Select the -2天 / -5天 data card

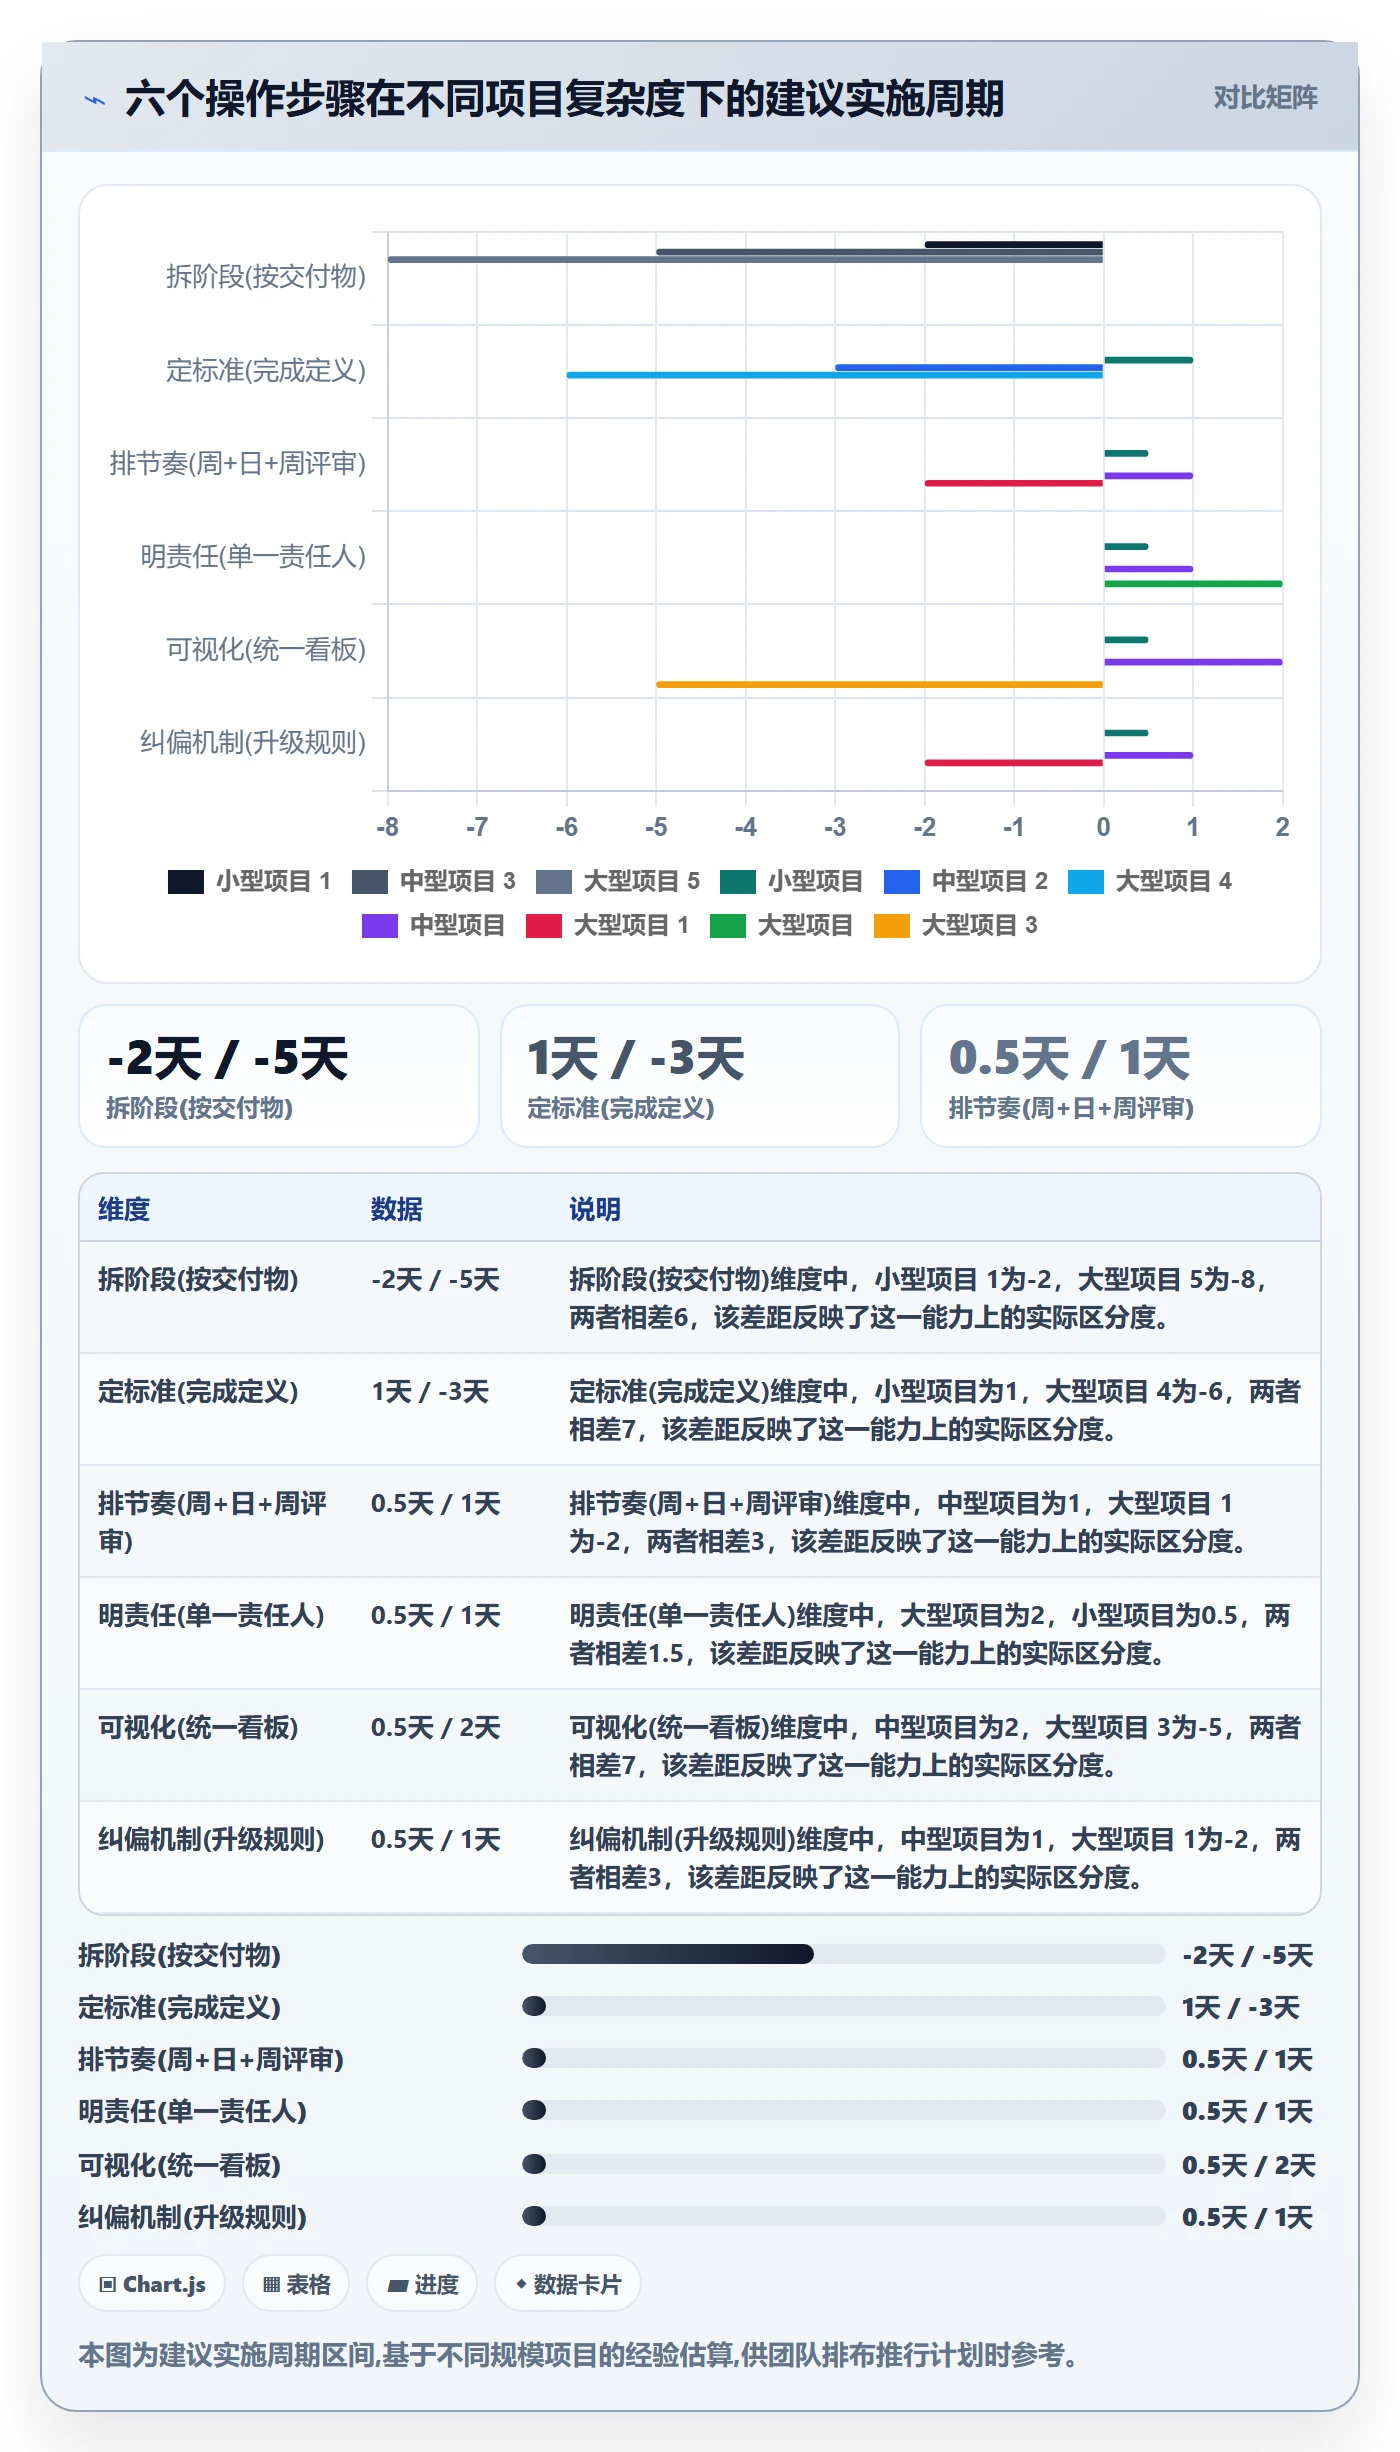pos(279,1076)
